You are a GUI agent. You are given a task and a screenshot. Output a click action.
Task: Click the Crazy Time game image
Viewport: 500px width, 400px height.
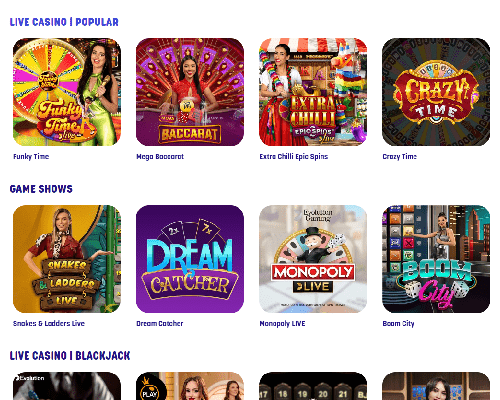pyautogui.click(x=436, y=92)
